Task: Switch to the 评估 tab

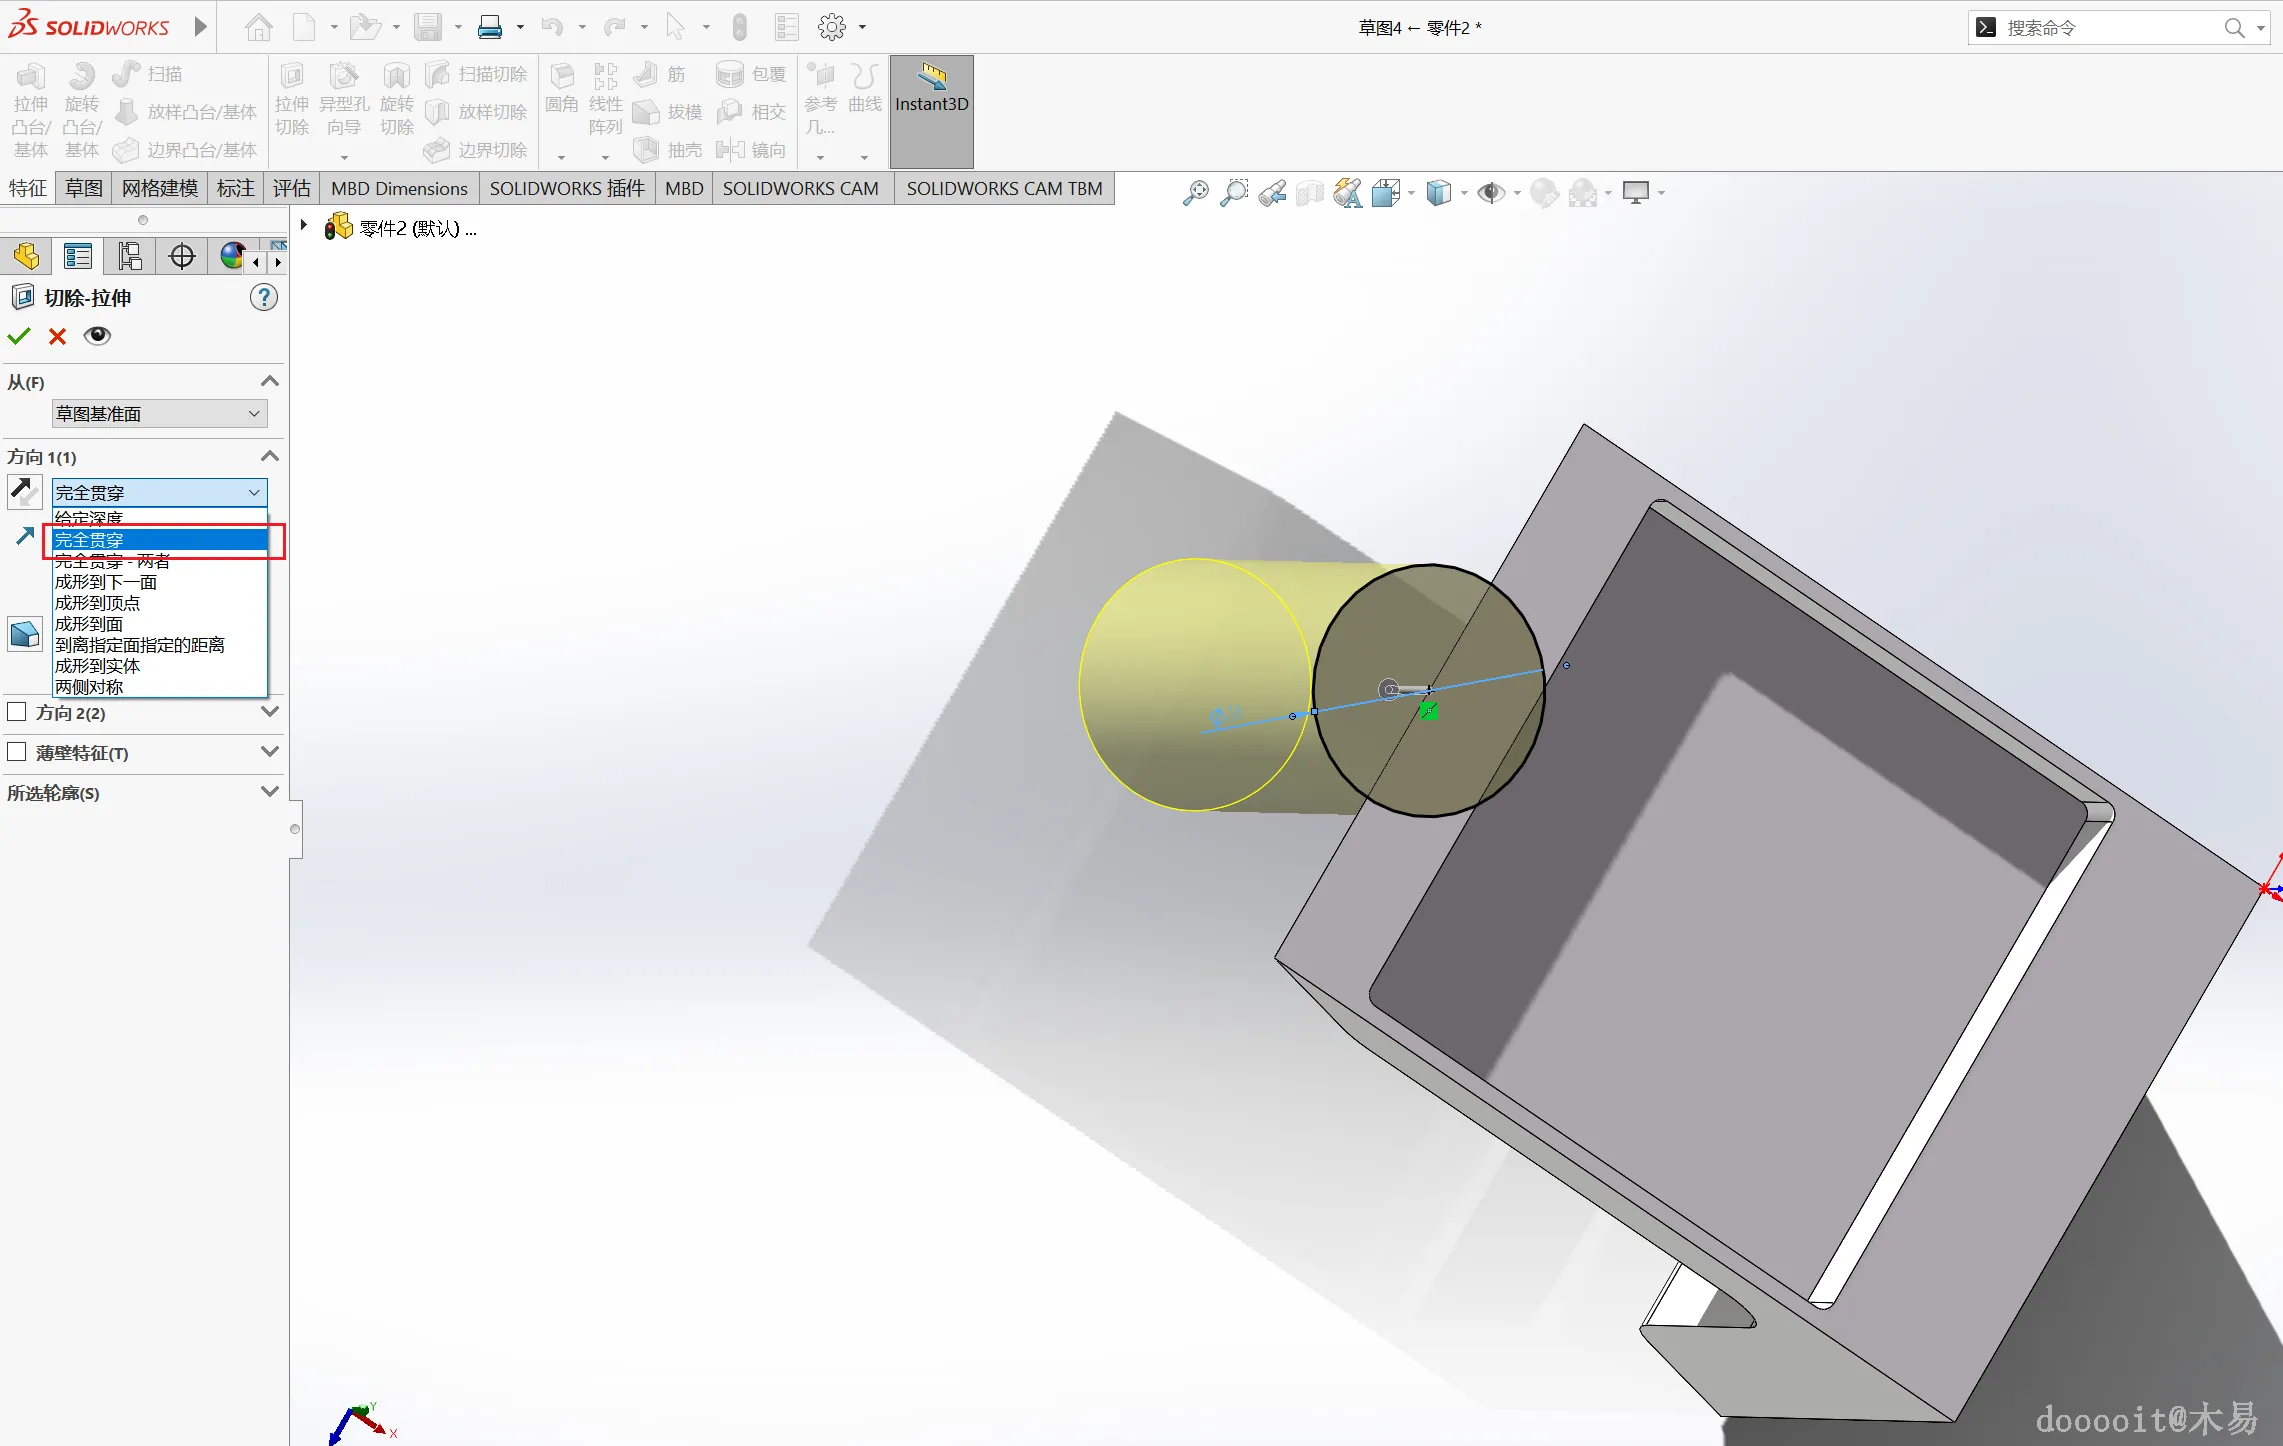Action: pyautogui.click(x=291, y=188)
